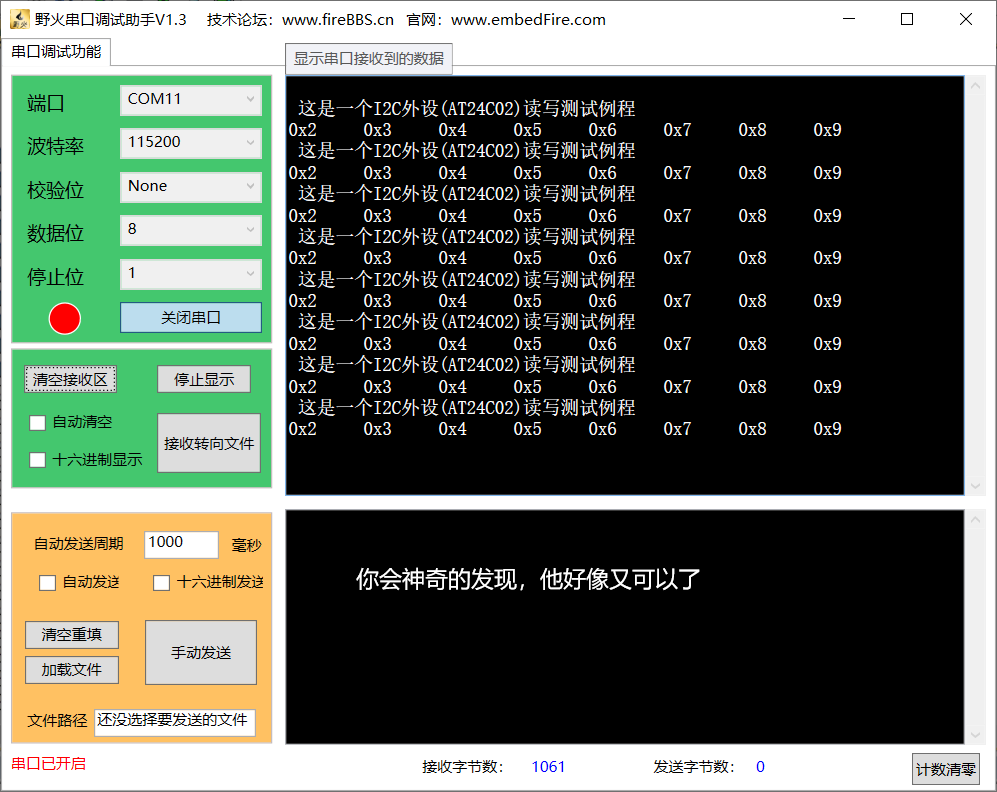Viewport: 997px width, 792px height.
Task: Click the 接收字节数 value 1061
Action: coord(548,767)
